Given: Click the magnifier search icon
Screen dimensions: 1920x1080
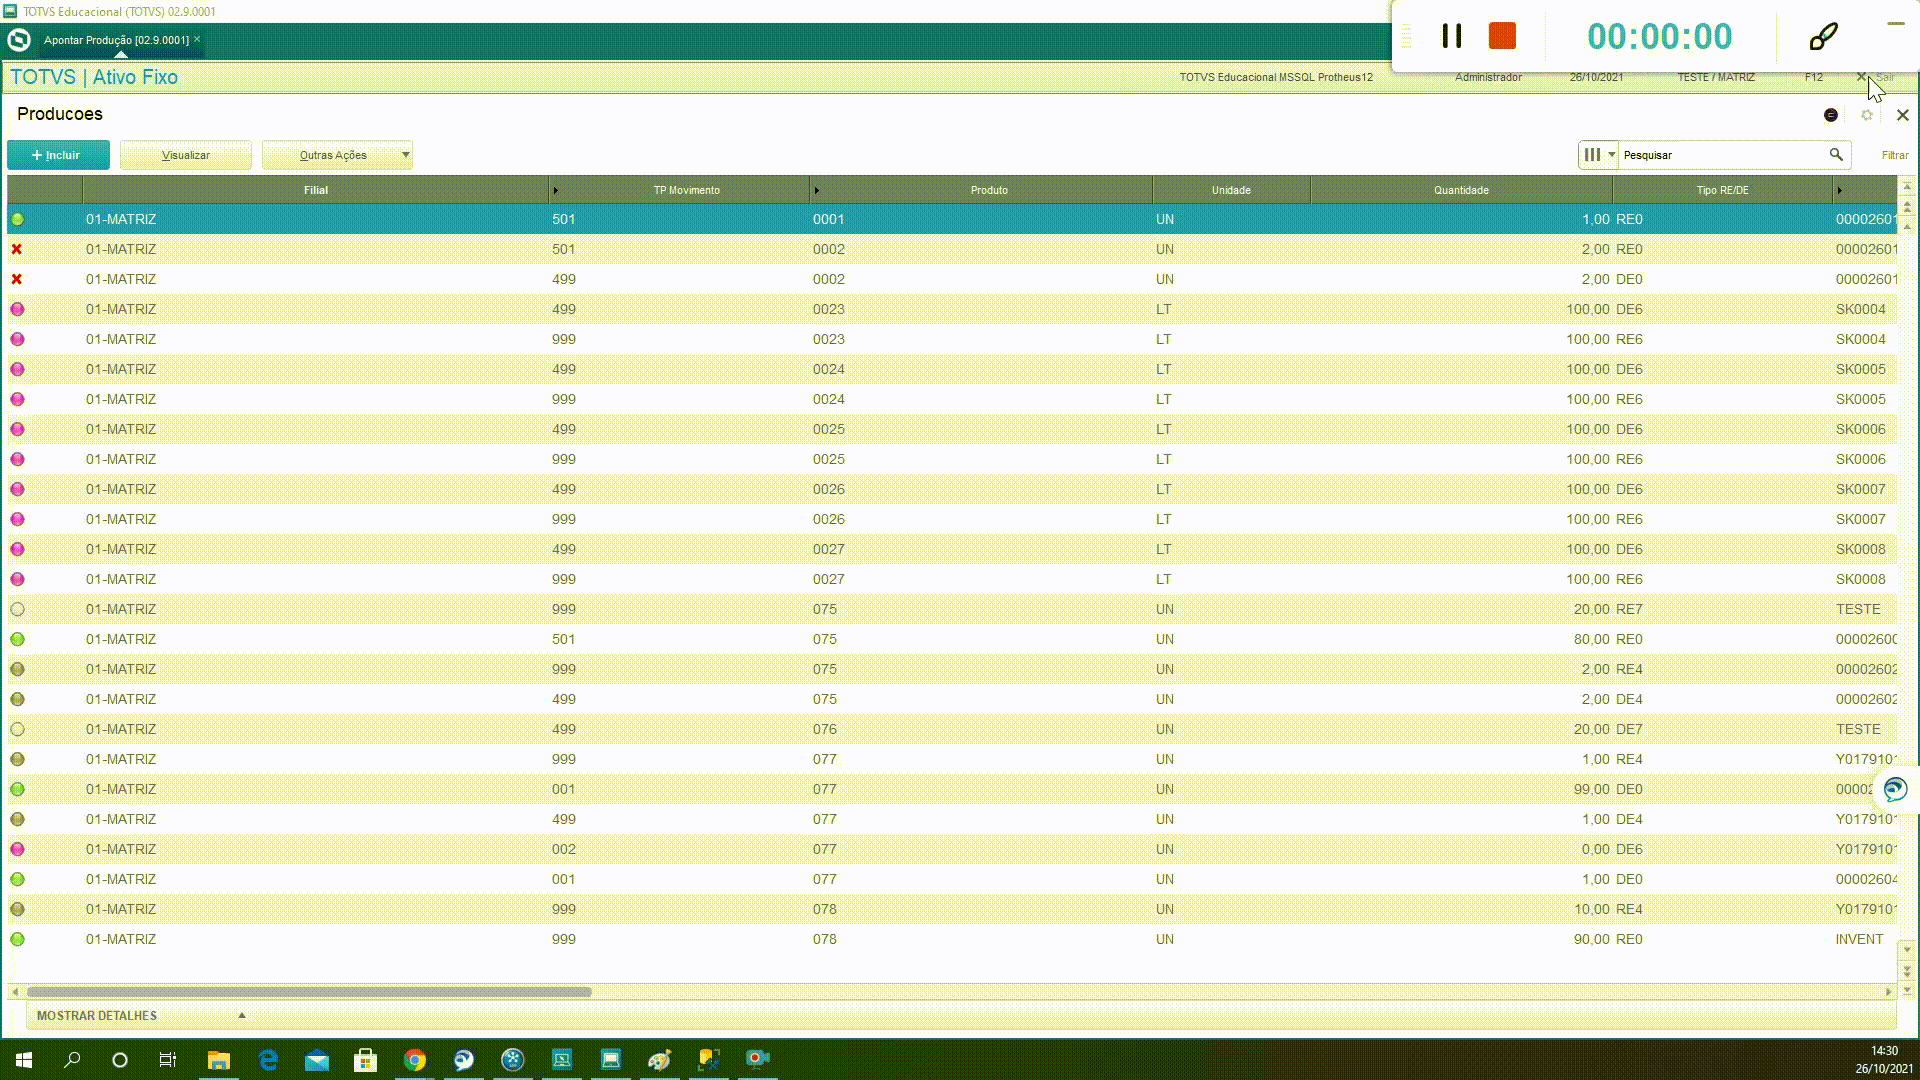Looking at the screenshot, I should 1836,155.
